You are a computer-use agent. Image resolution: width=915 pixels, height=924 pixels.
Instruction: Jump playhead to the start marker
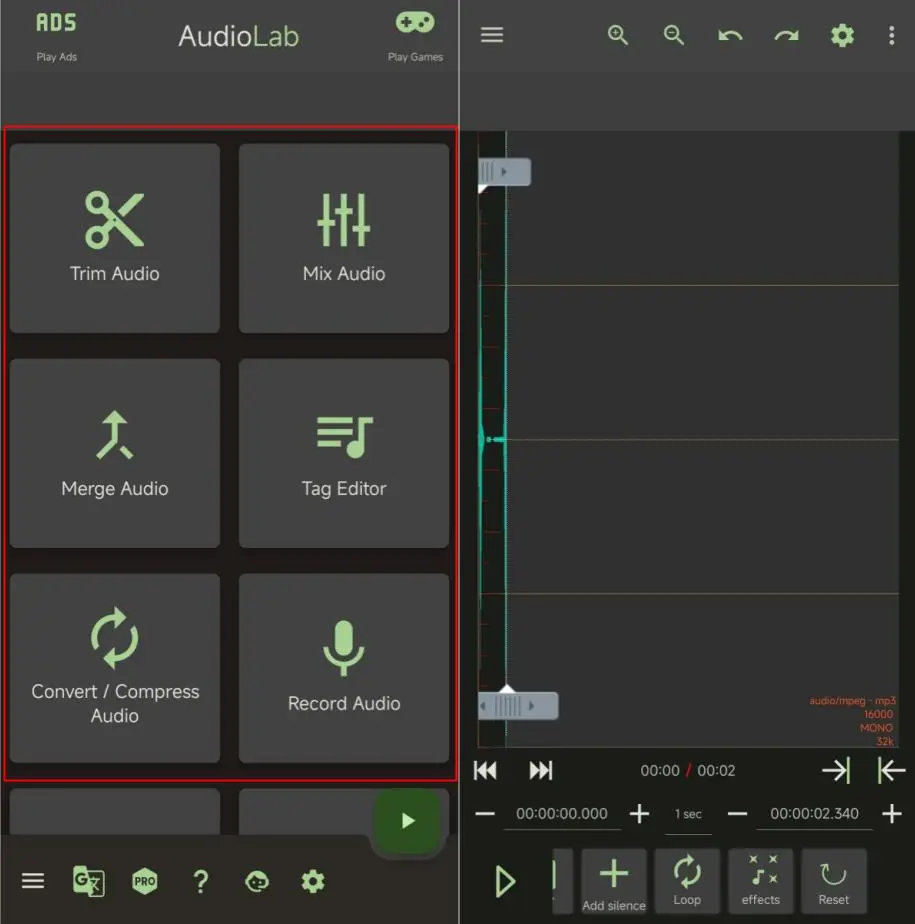tap(891, 770)
